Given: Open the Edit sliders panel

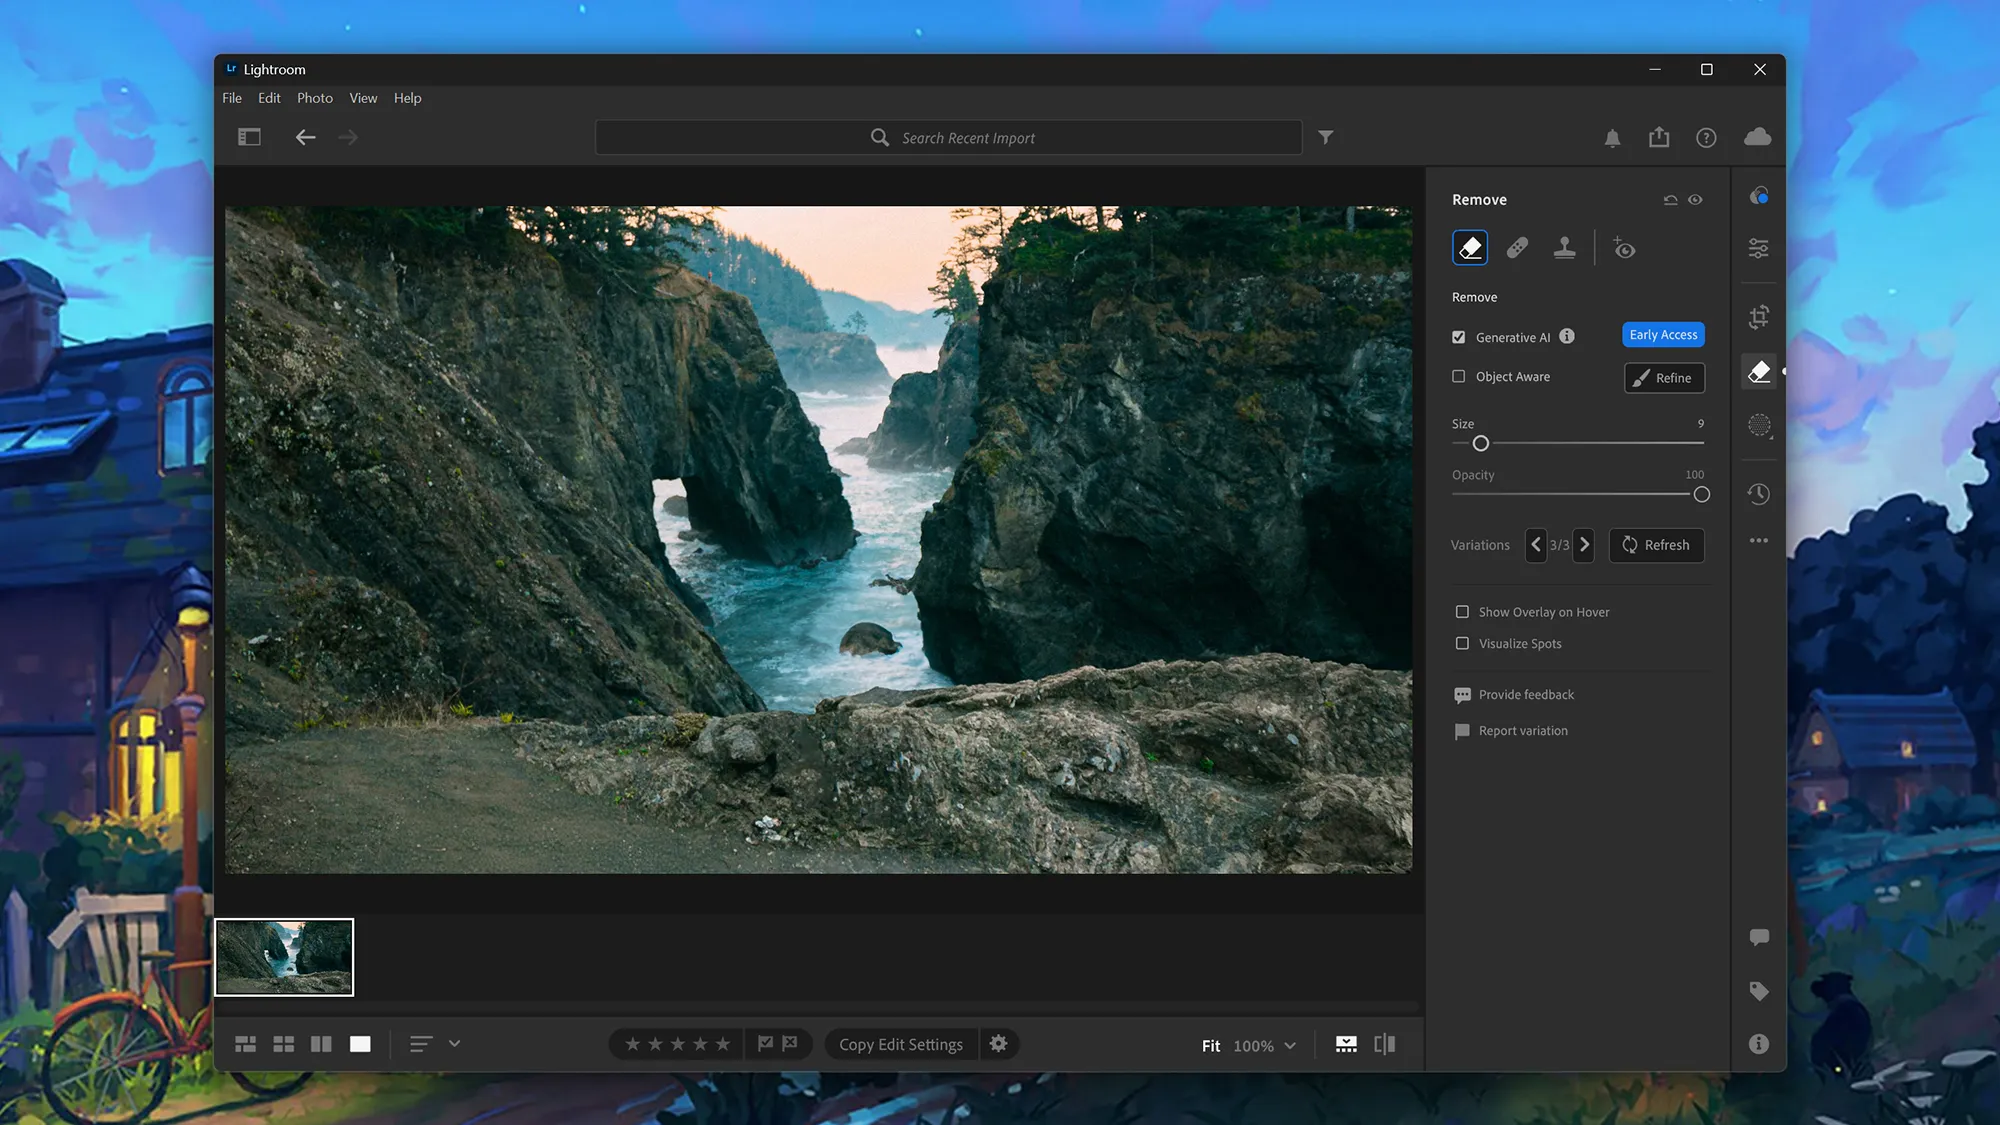Looking at the screenshot, I should coord(1759,248).
